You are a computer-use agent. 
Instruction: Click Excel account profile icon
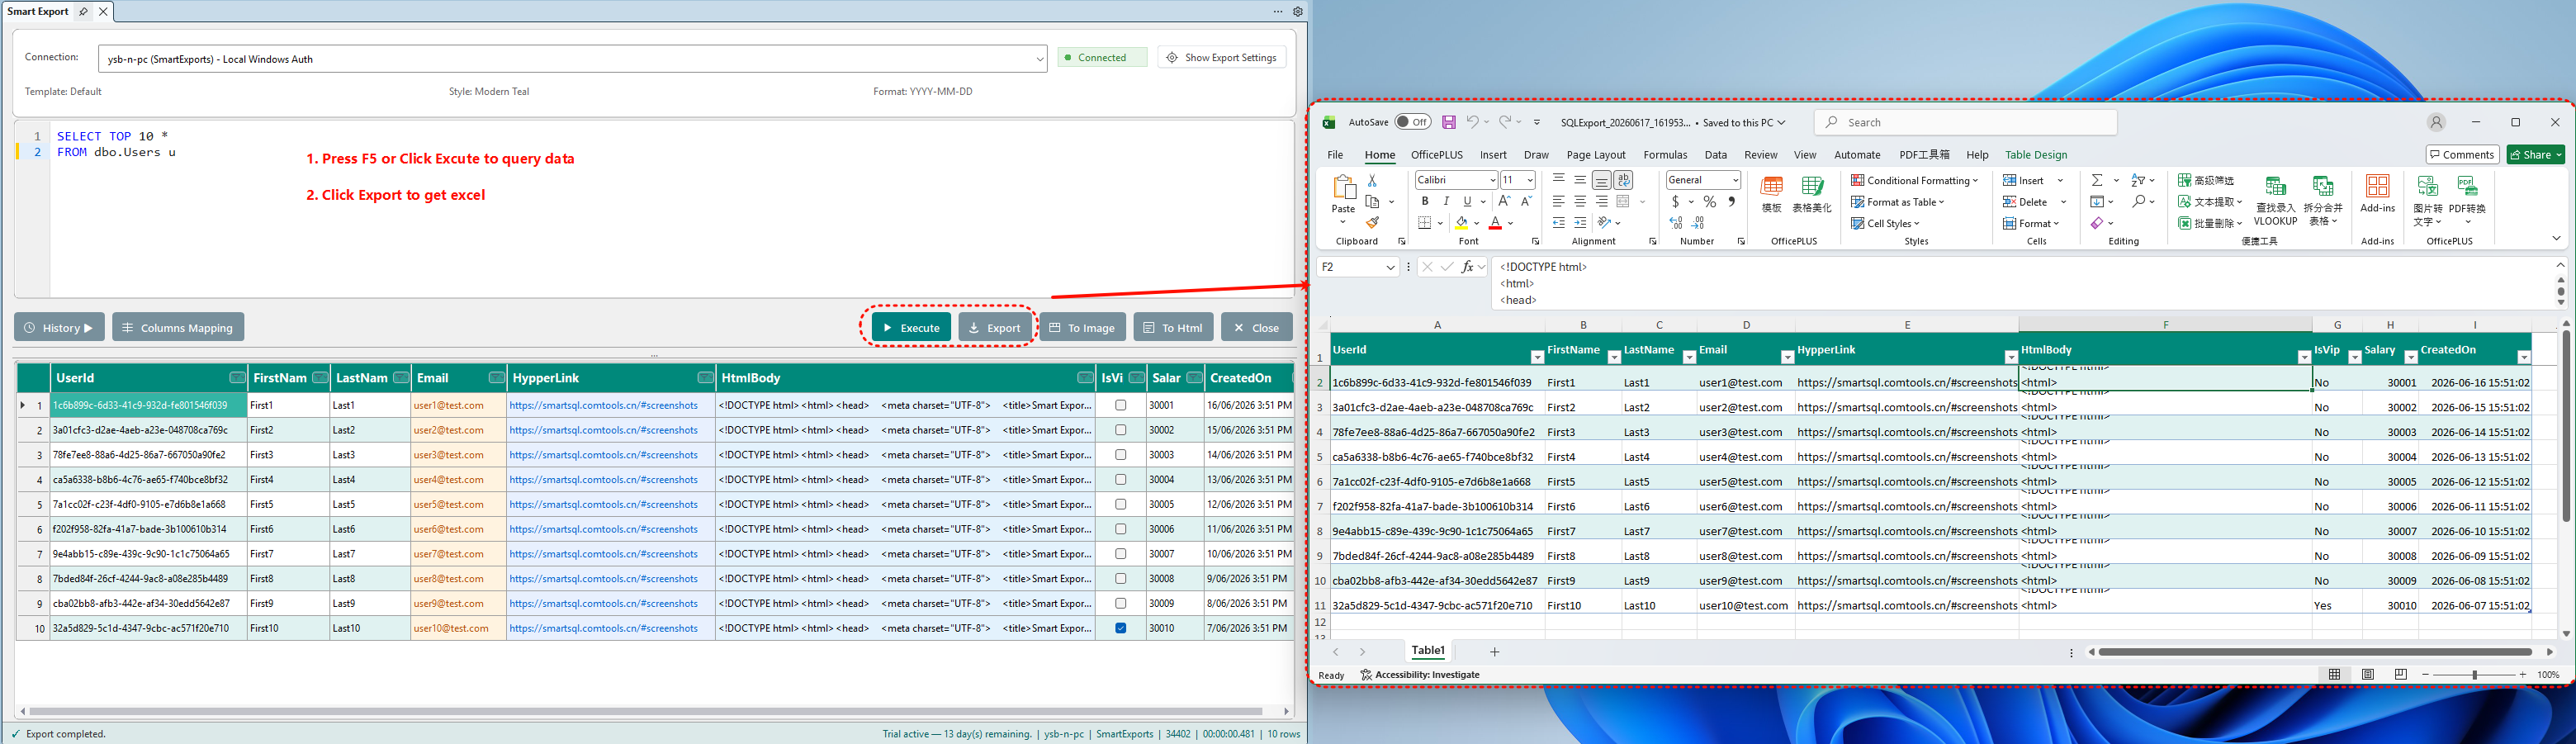[2436, 122]
